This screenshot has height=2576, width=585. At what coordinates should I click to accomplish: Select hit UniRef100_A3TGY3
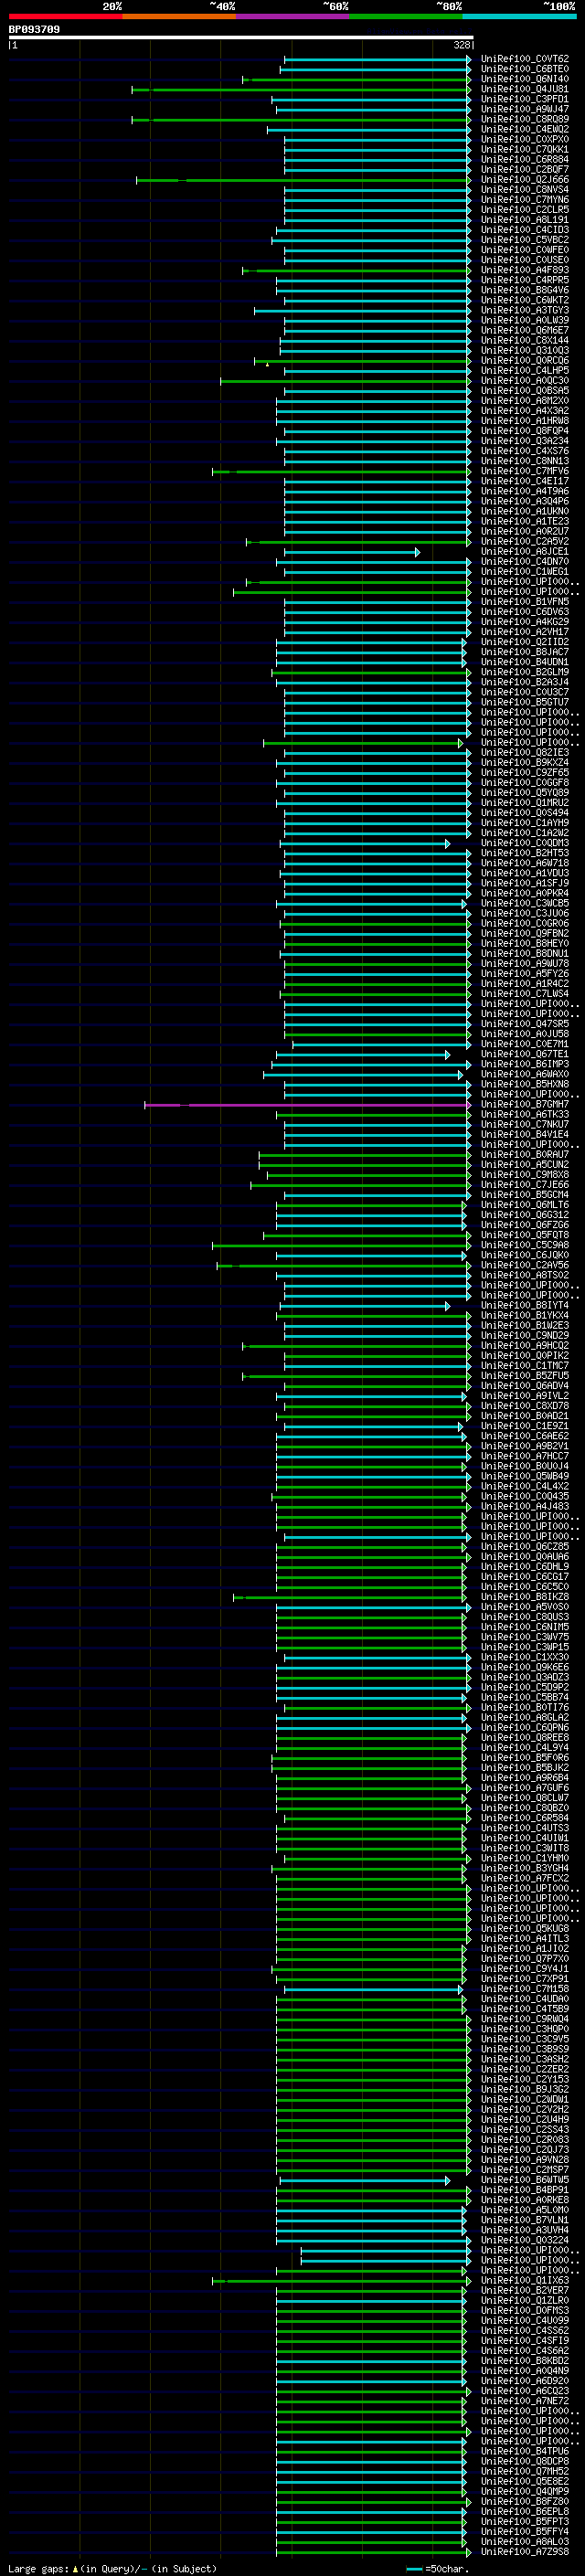pyautogui.click(x=525, y=310)
